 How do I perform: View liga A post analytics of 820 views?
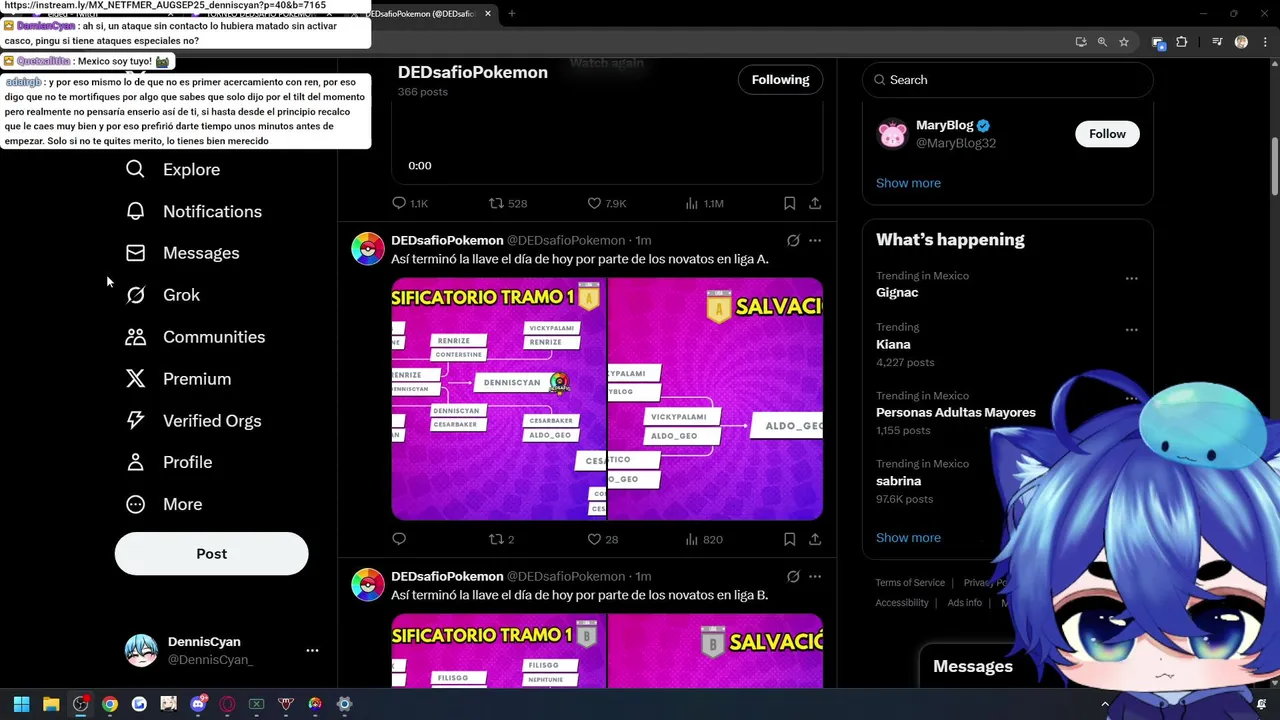click(x=704, y=539)
